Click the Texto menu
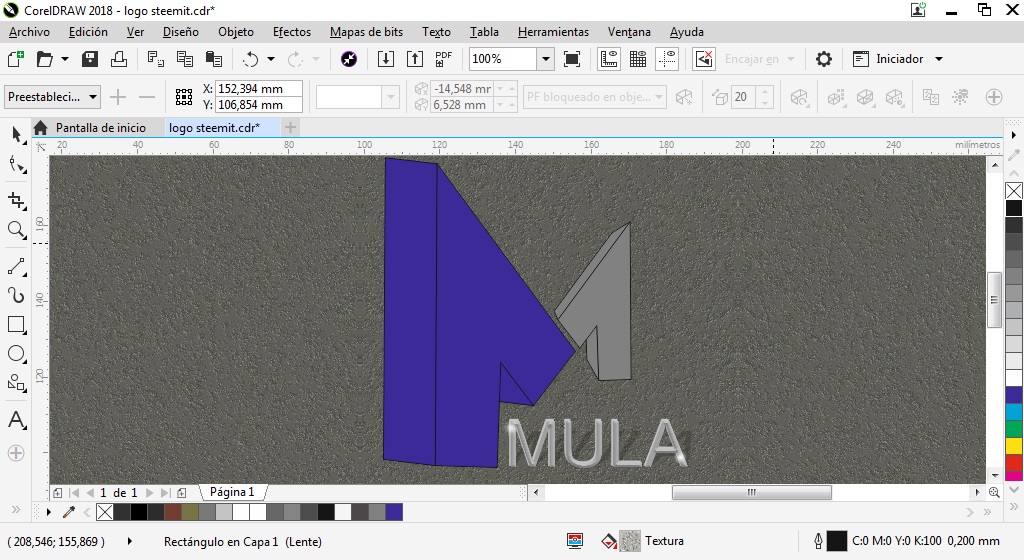Screen dimensions: 1024x560 [436, 32]
